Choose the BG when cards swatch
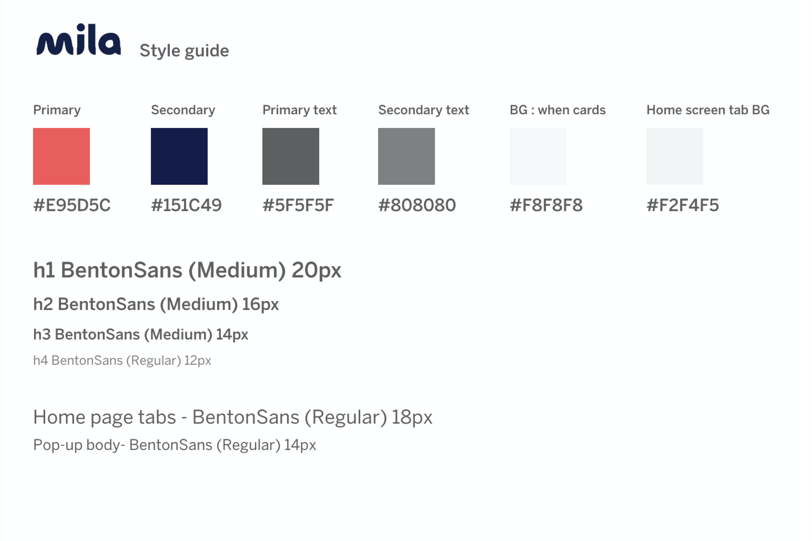Image resolution: width=812 pixels, height=541 pixels. click(538, 156)
